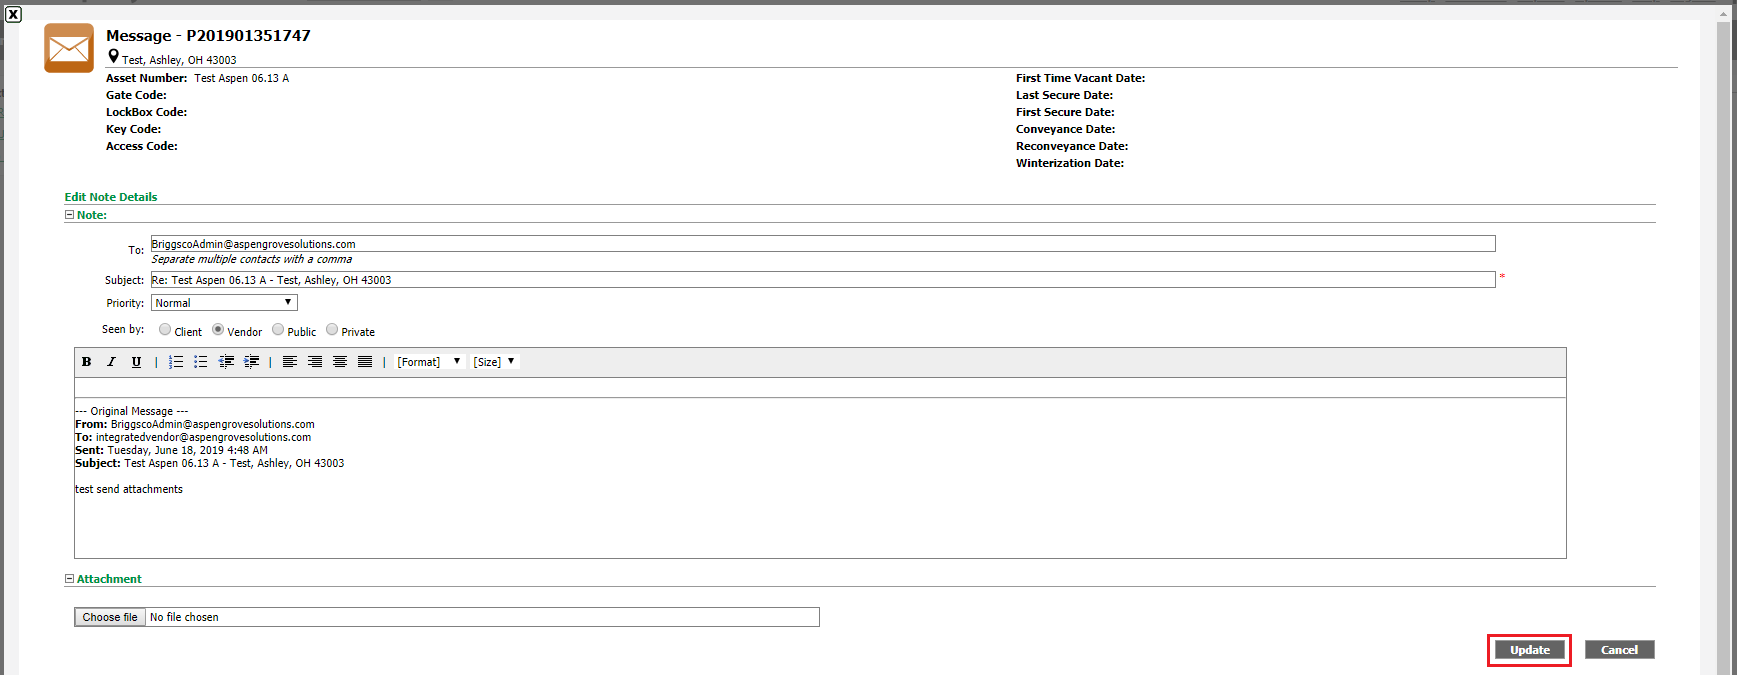Viewport: 1737px width, 675px height.
Task: Click into the Subject field
Action: pyautogui.click(x=823, y=280)
